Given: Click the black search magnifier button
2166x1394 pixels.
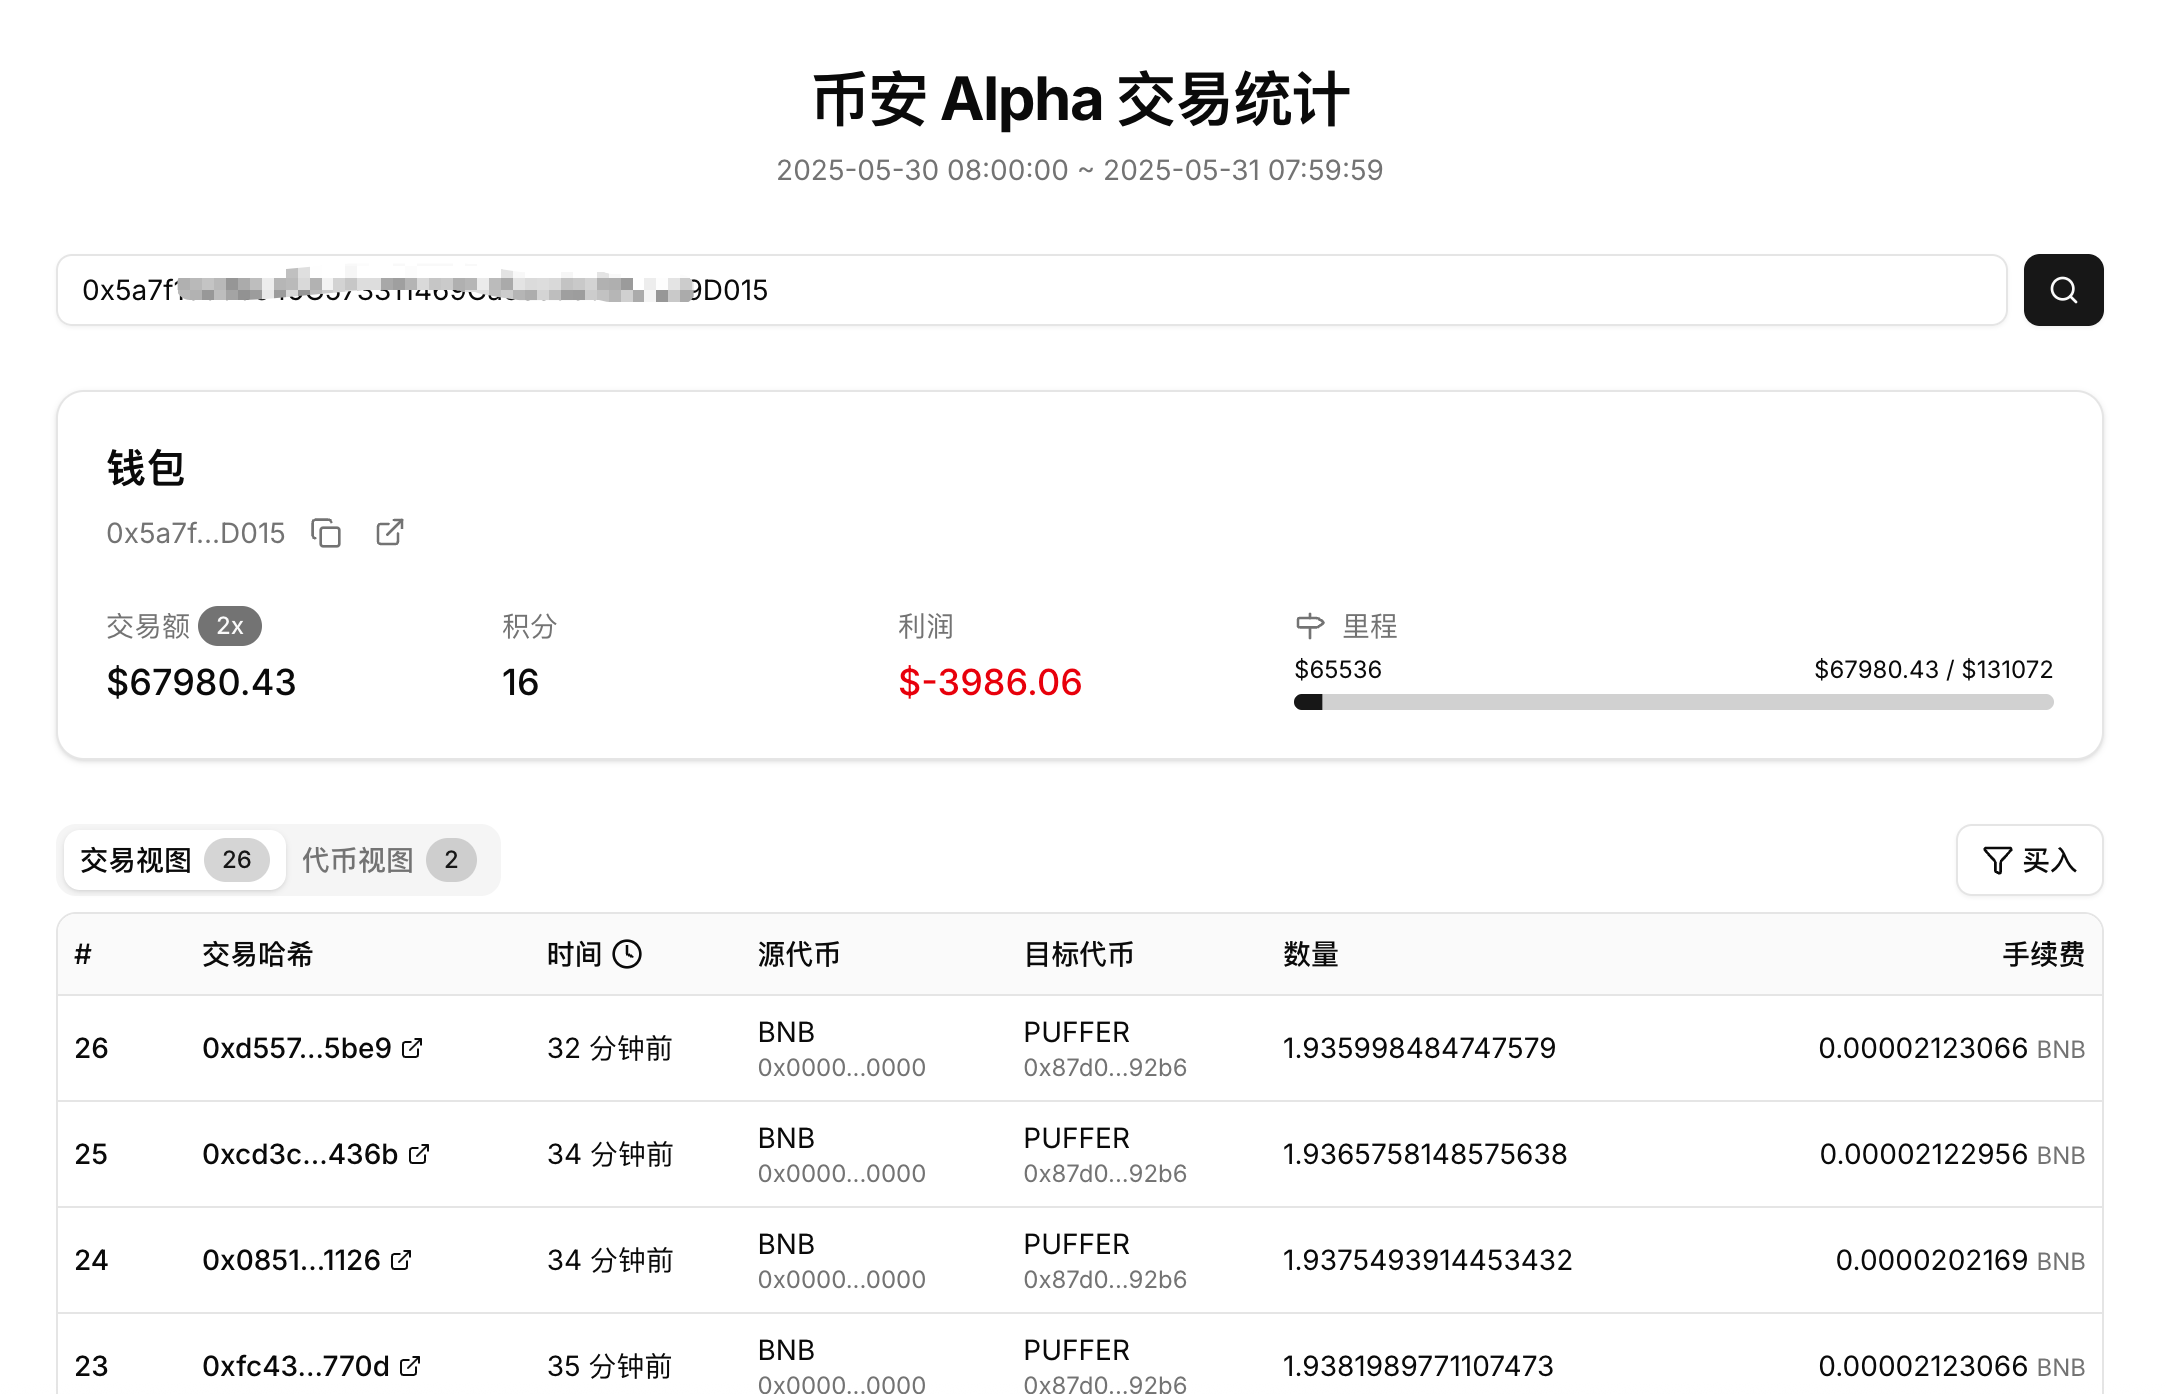Looking at the screenshot, I should click(x=2062, y=290).
